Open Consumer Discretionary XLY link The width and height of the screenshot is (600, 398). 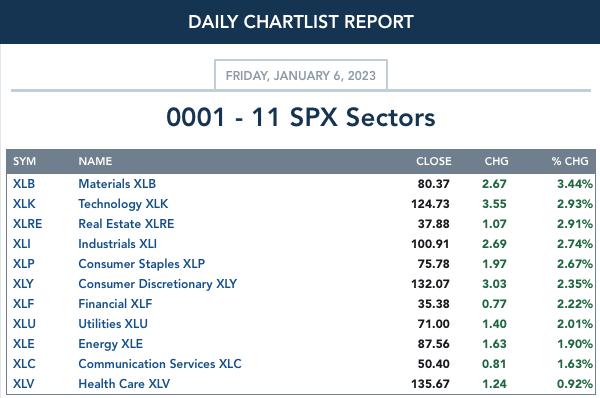(x=158, y=284)
